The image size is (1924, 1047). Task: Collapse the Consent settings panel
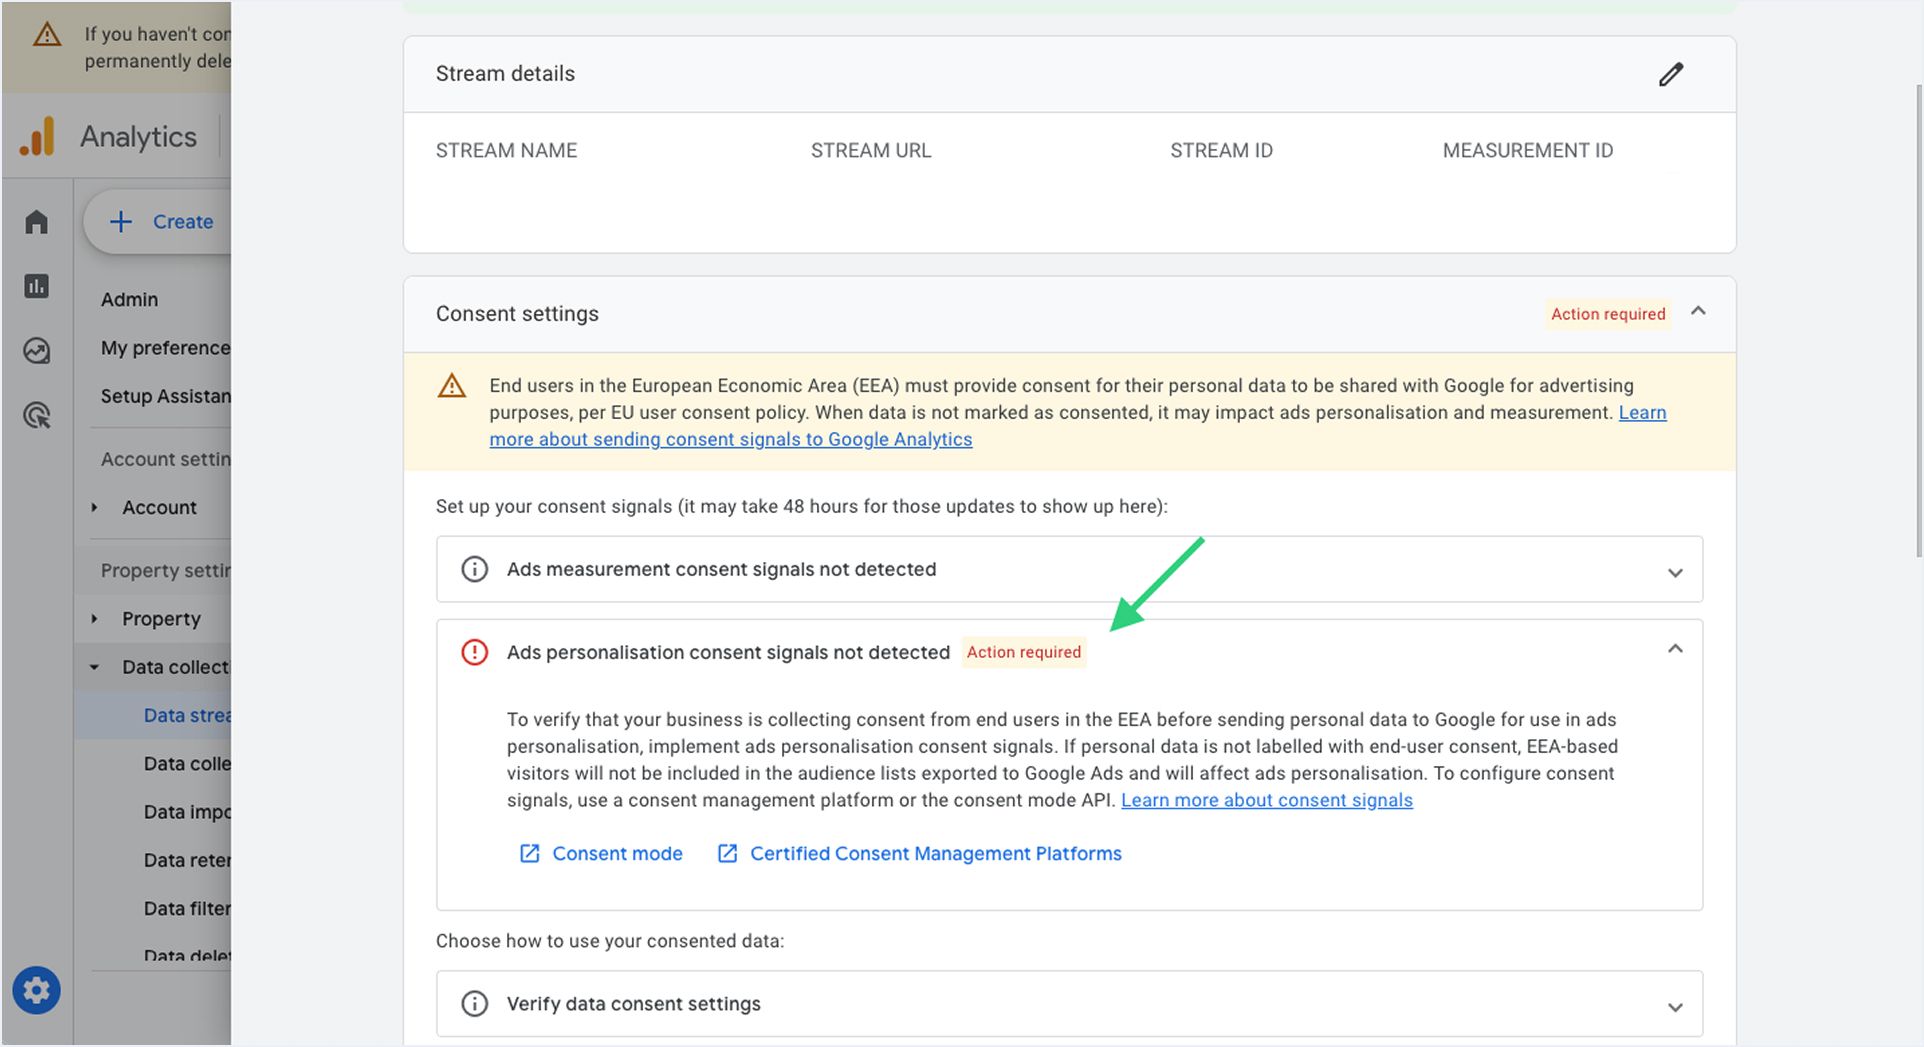coord(1699,311)
